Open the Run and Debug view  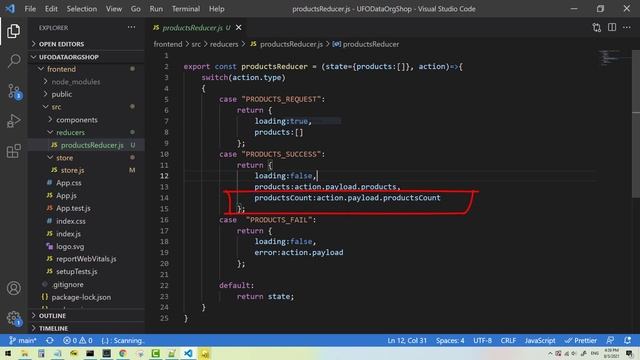pyautogui.click(x=13, y=121)
